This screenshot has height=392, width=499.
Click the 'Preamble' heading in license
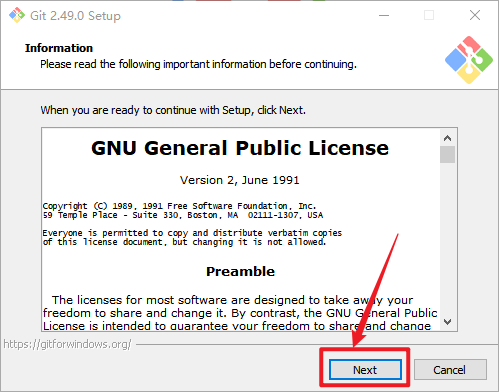tap(240, 271)
